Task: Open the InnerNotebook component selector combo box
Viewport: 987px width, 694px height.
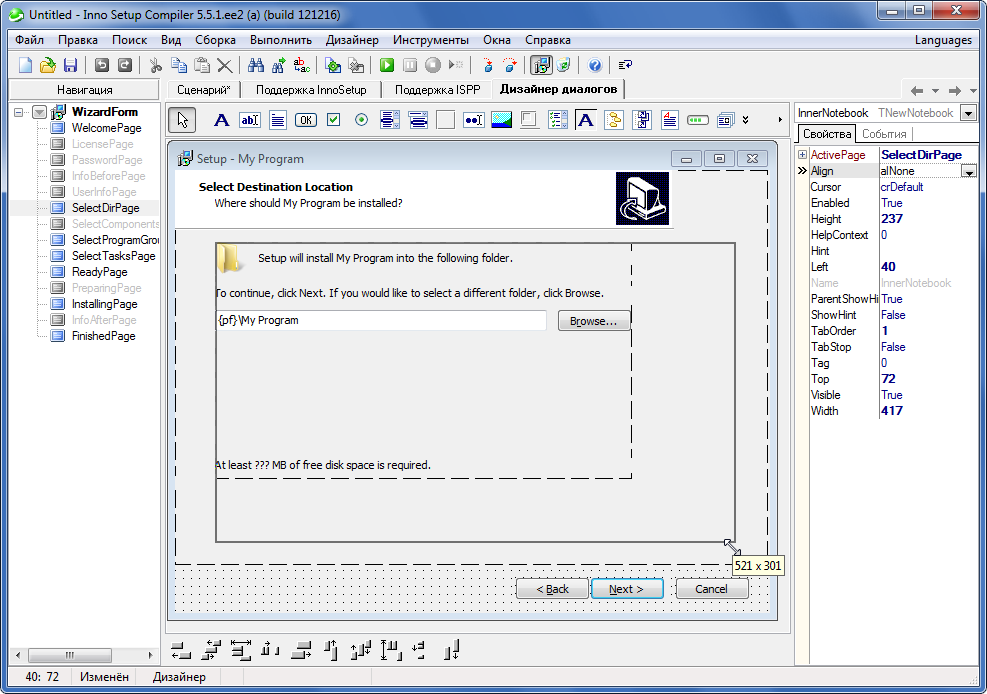Action: point(967,113)
